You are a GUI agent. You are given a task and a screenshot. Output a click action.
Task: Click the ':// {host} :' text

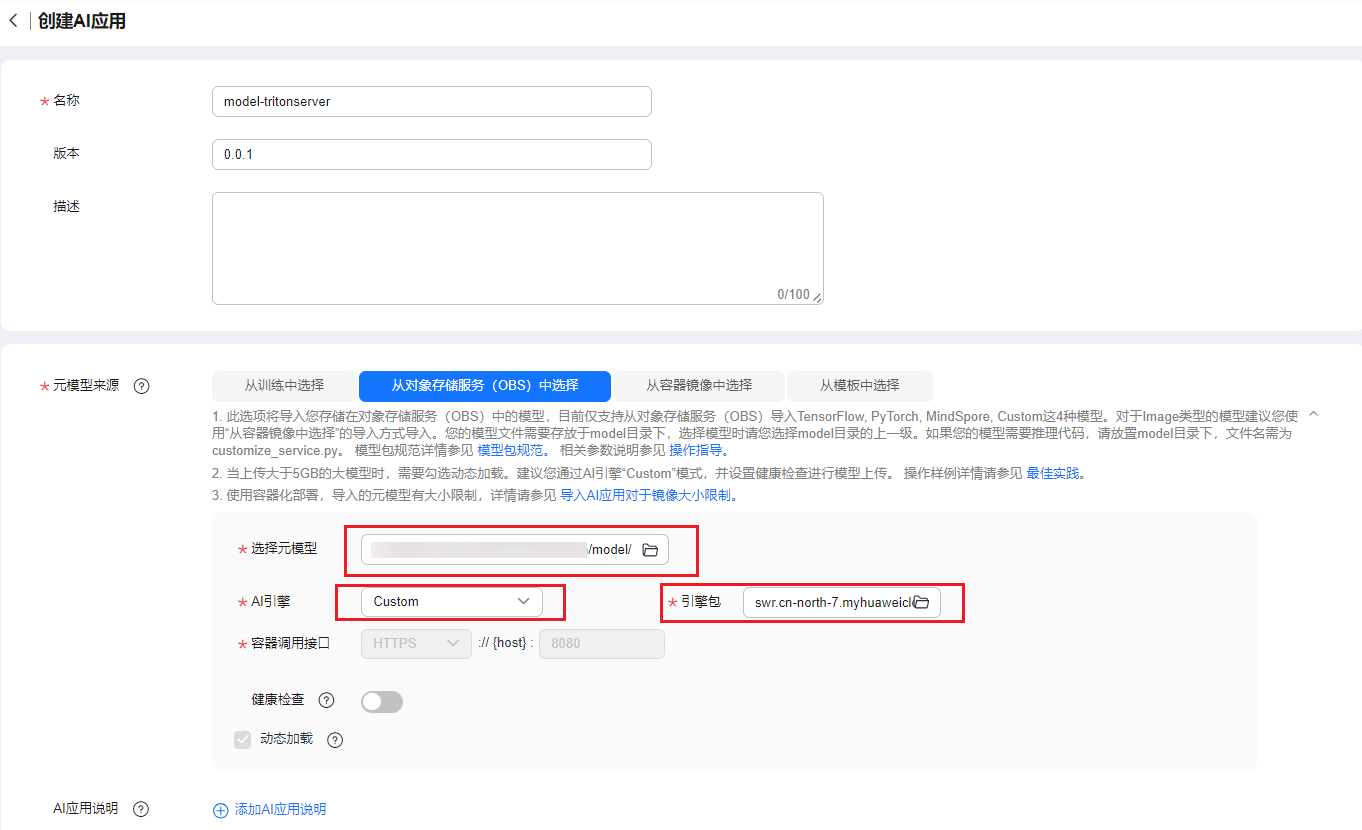click(x=505, y=643)
